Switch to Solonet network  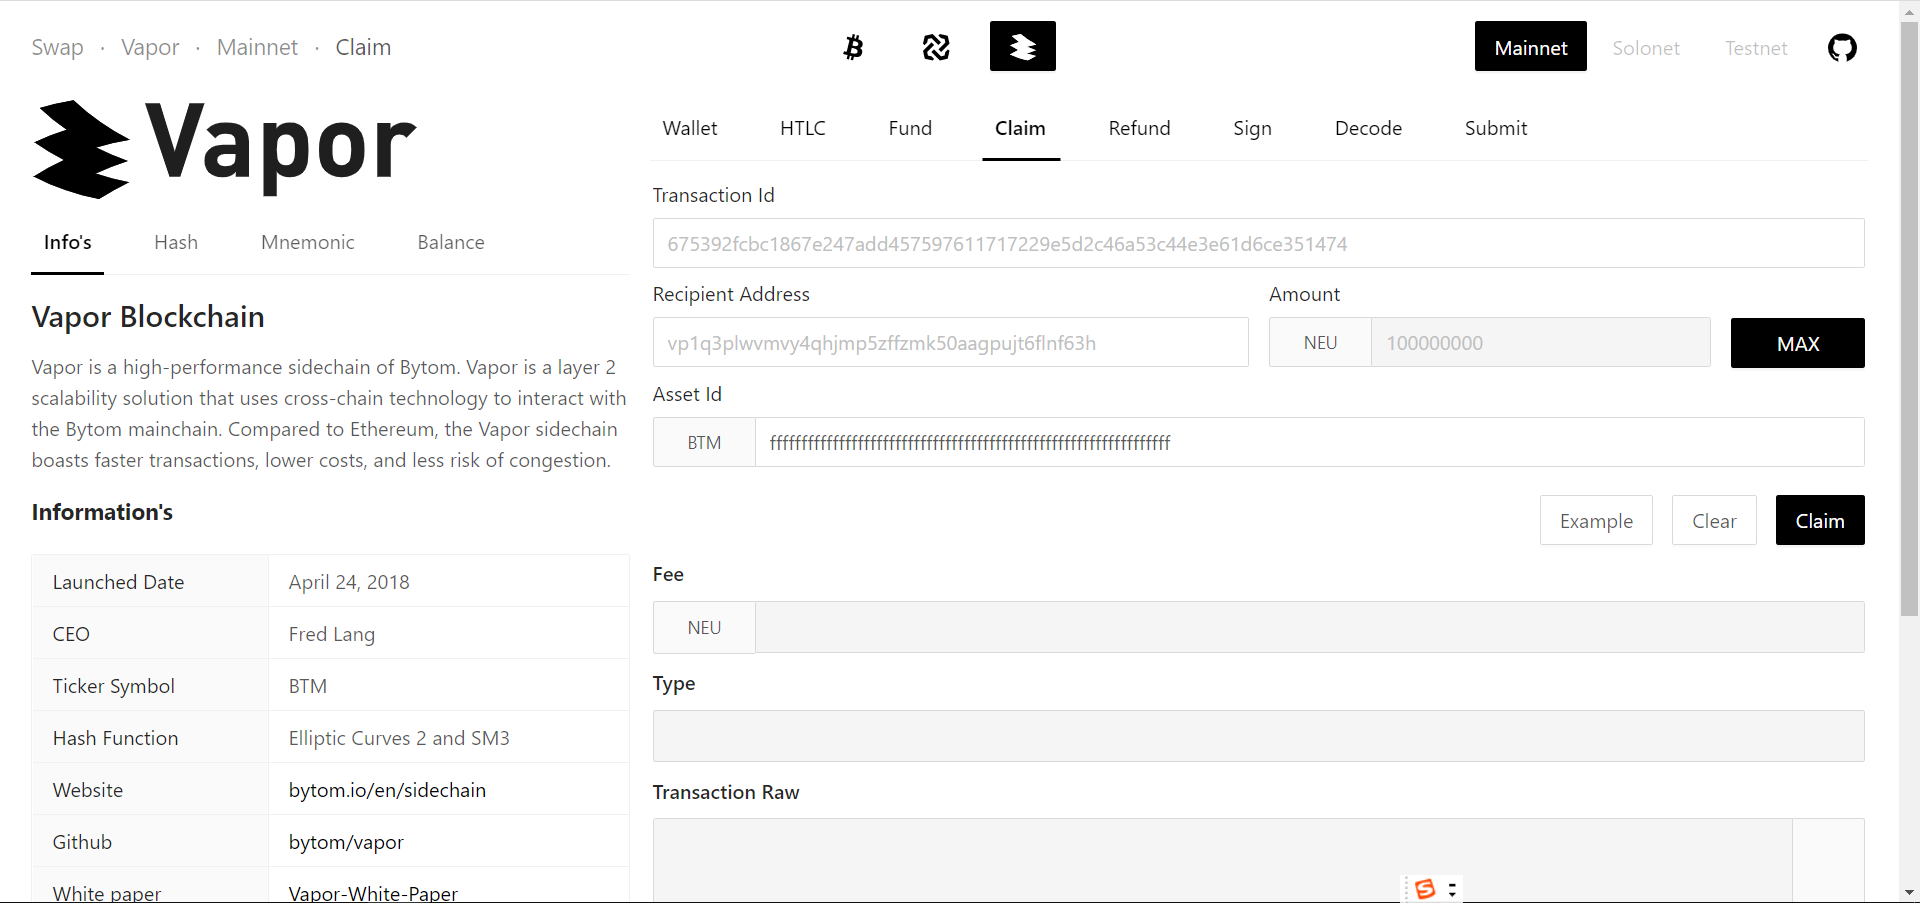pyautogui.click(x=1645, y=48)
